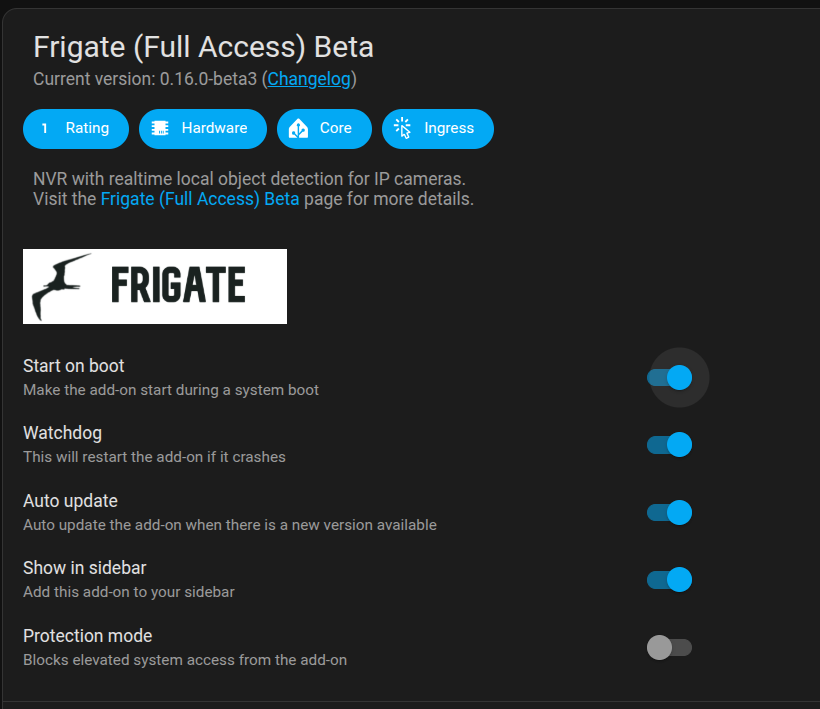Toggle off Show in sidebar
Viewport: 820px width, 709px height.
tap(670, 580)
